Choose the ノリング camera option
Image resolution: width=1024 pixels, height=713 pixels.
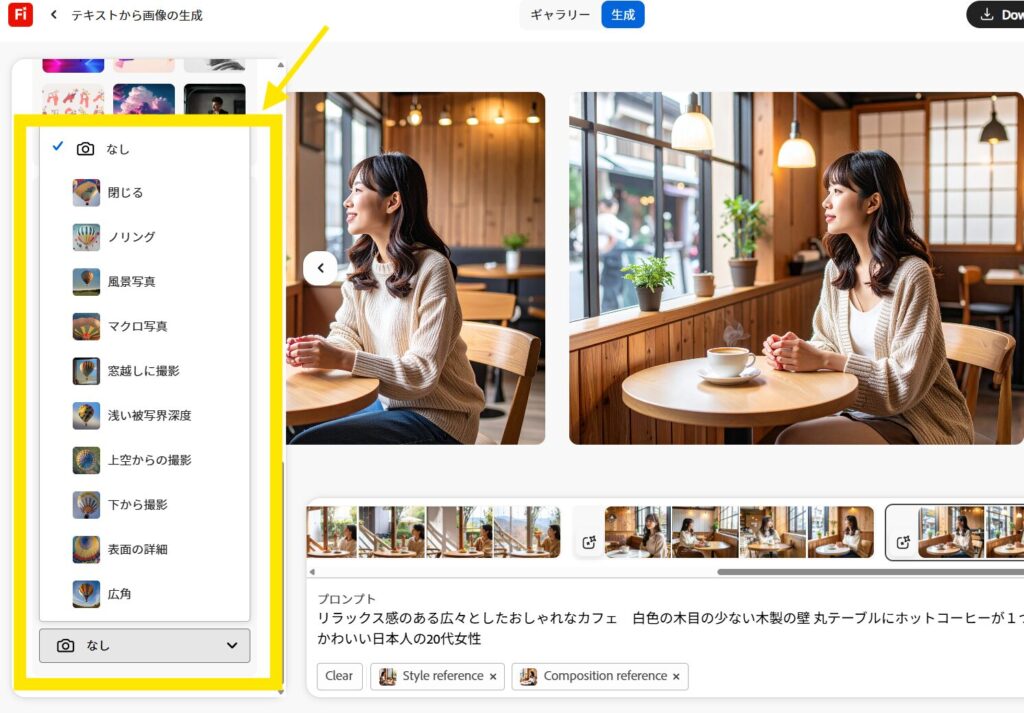pyautogui.click(x=144, y=237)
